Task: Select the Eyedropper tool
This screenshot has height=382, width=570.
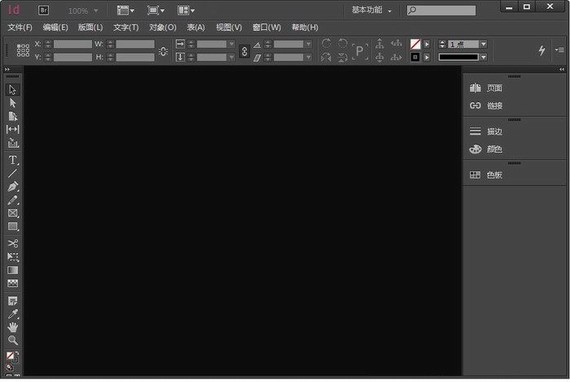Action: point(12,314)
